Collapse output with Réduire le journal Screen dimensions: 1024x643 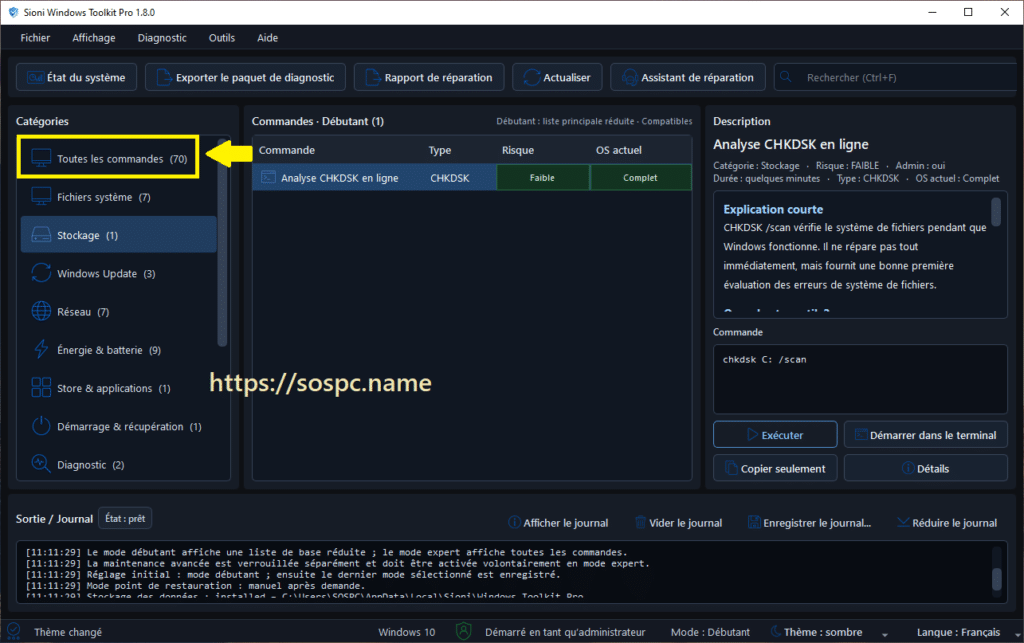click(x=947, y=522)
